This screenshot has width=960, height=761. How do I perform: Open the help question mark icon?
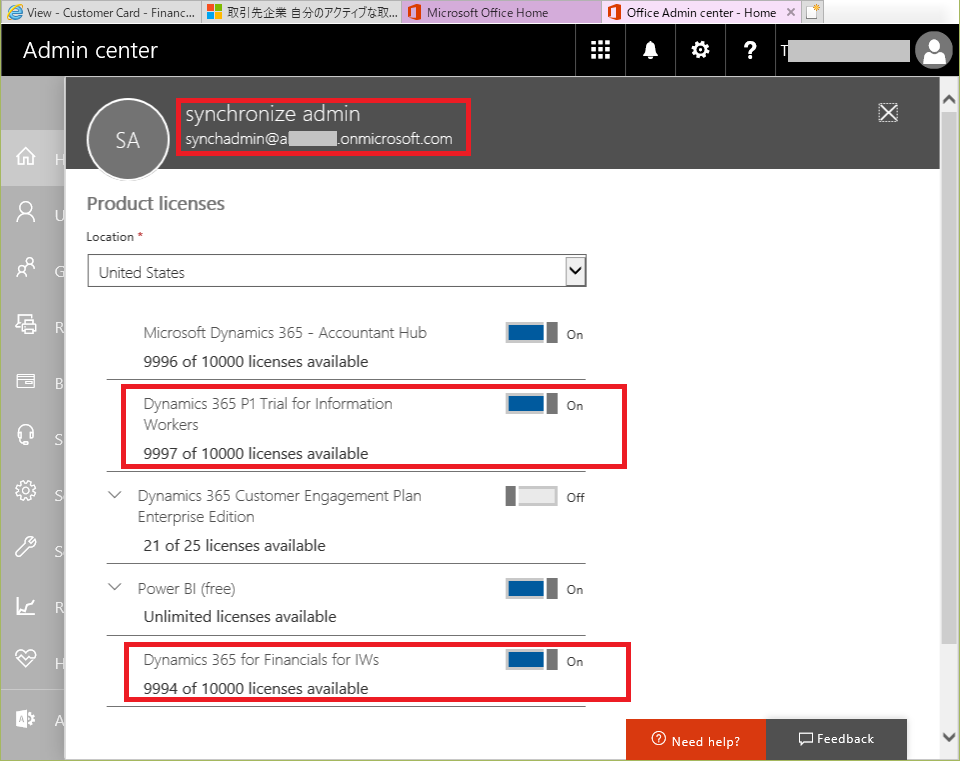click(750, 50)
